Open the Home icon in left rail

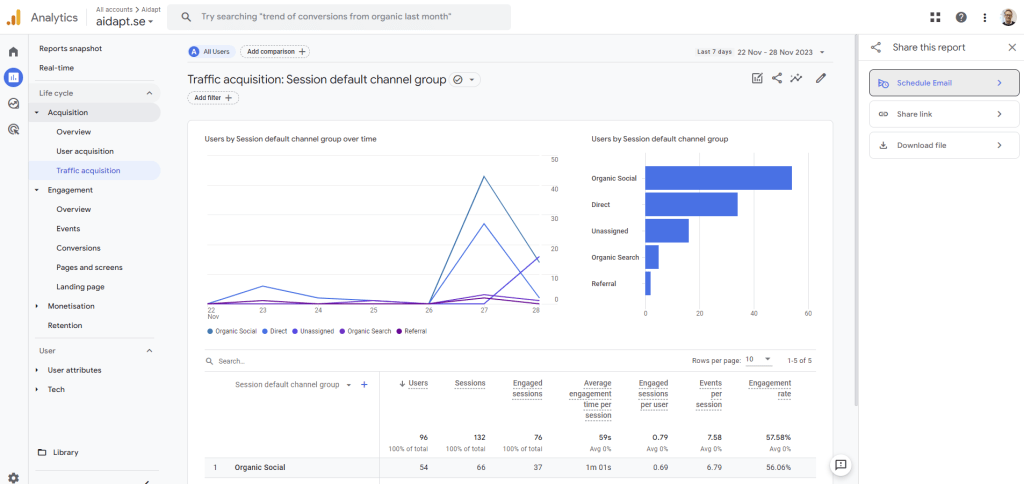point(13,52)
